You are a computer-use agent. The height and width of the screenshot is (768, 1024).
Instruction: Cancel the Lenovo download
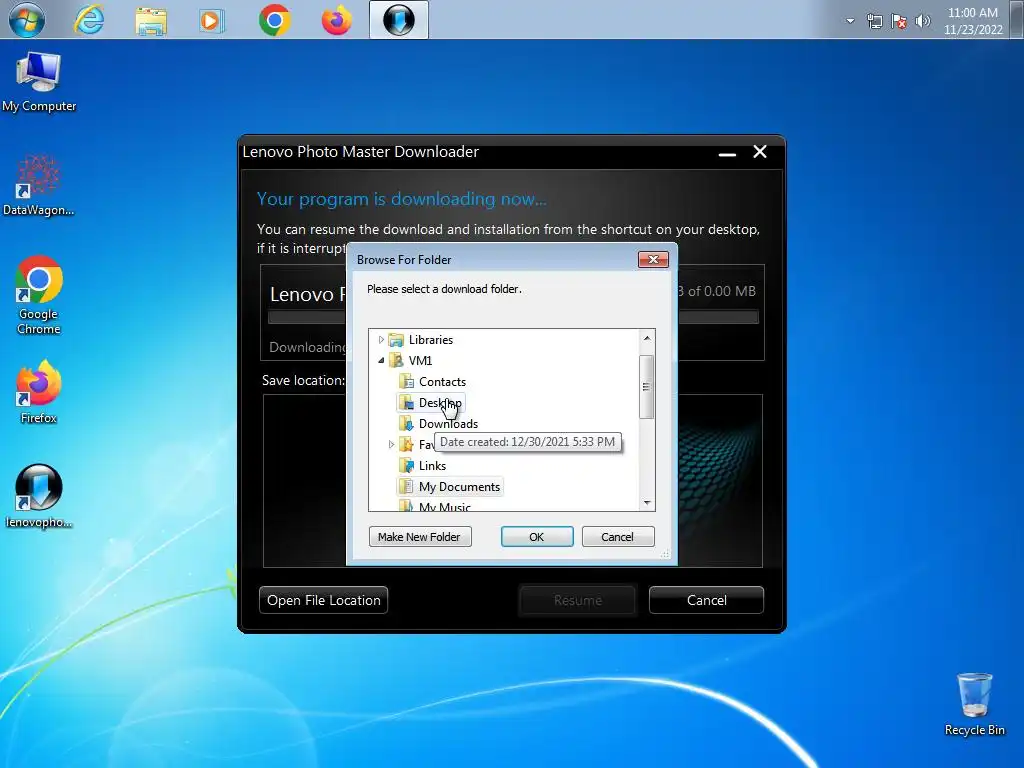(x=706, y=600)
